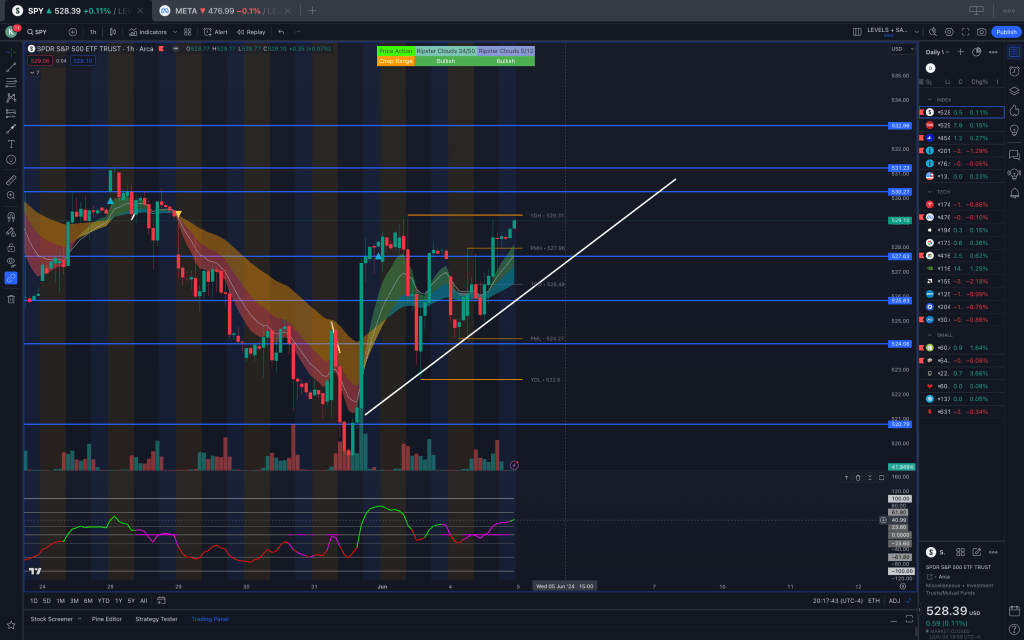This screenshot has width=1024, height=640.
Task: Open the Hotlists flame icon
Action: tap(1014, 109)
